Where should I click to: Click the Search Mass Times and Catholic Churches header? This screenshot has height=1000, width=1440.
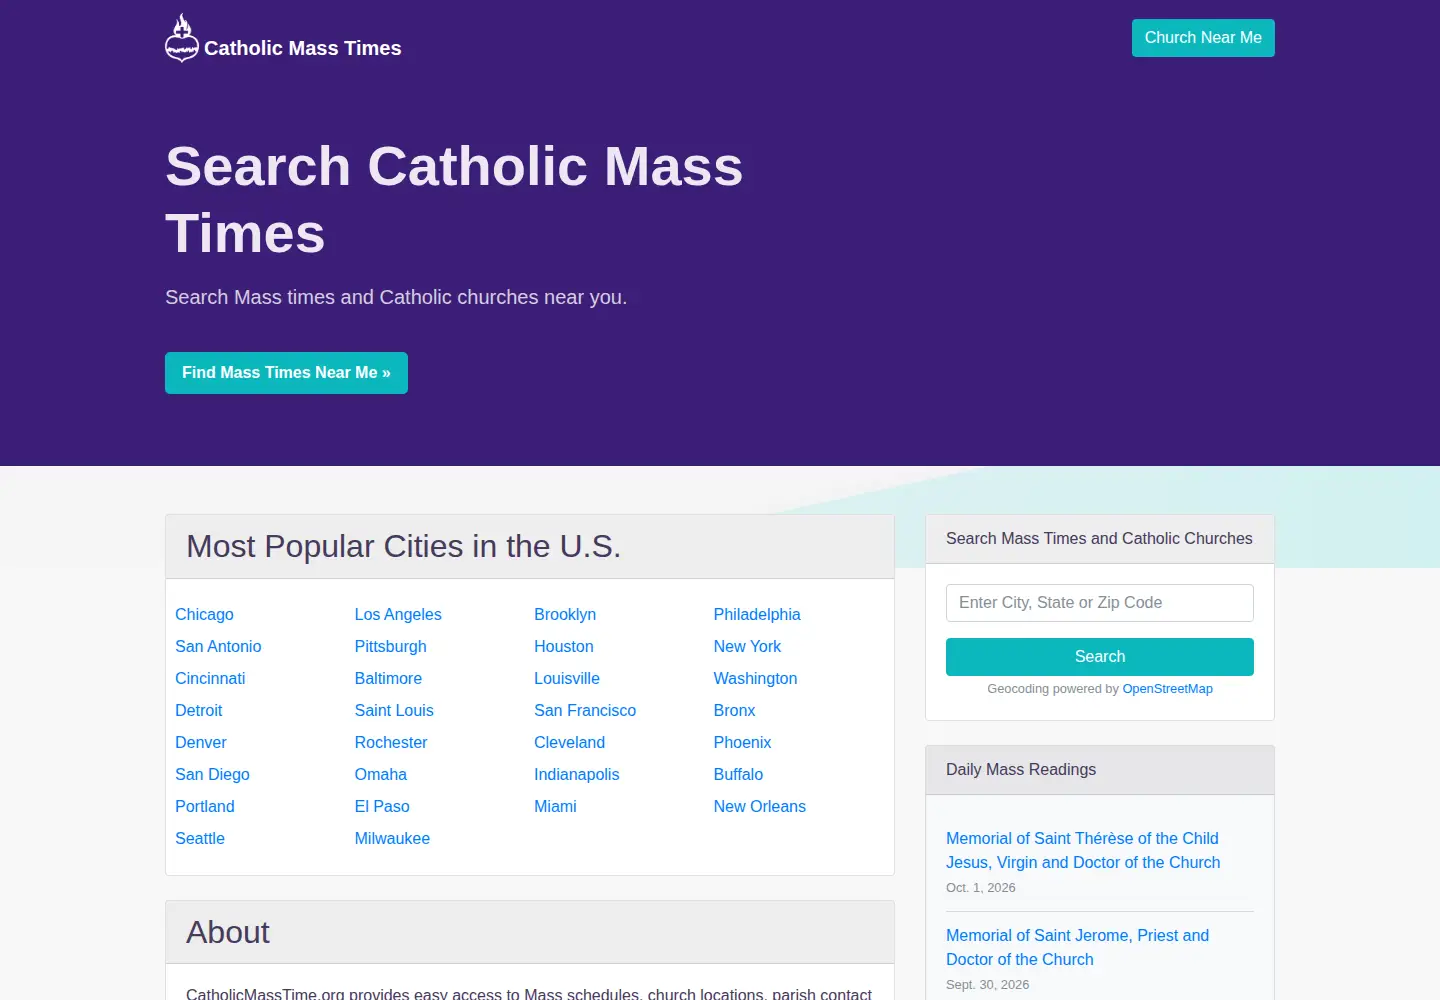pos(1099,539)
